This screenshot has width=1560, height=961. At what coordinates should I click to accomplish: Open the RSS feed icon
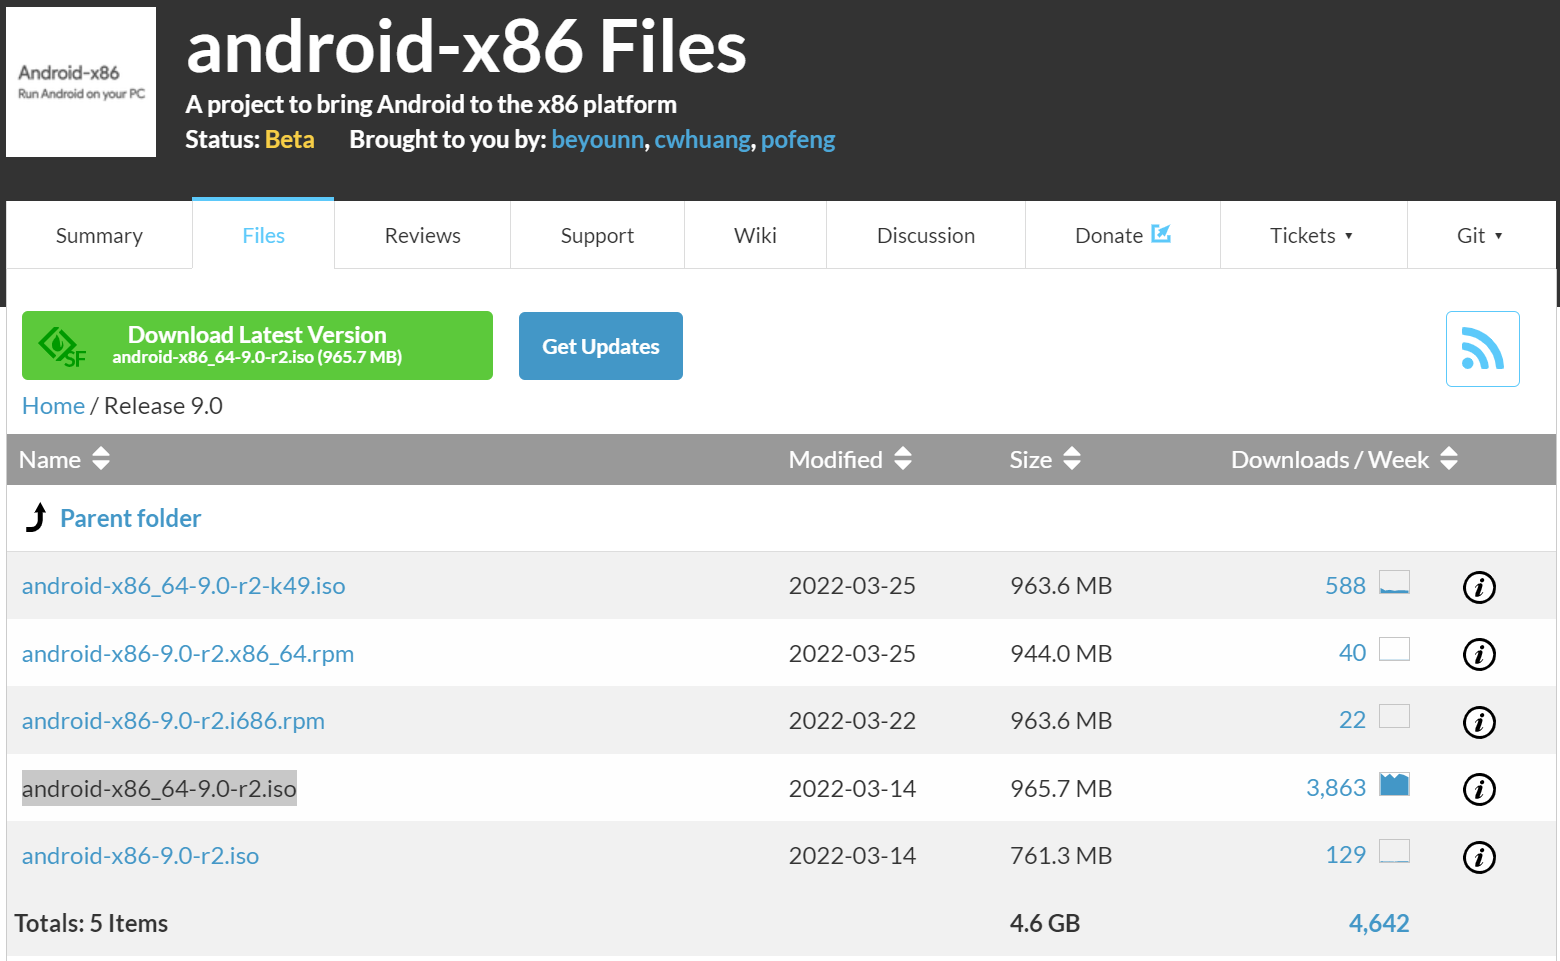pyautogui.click(x=1482, y=349)
